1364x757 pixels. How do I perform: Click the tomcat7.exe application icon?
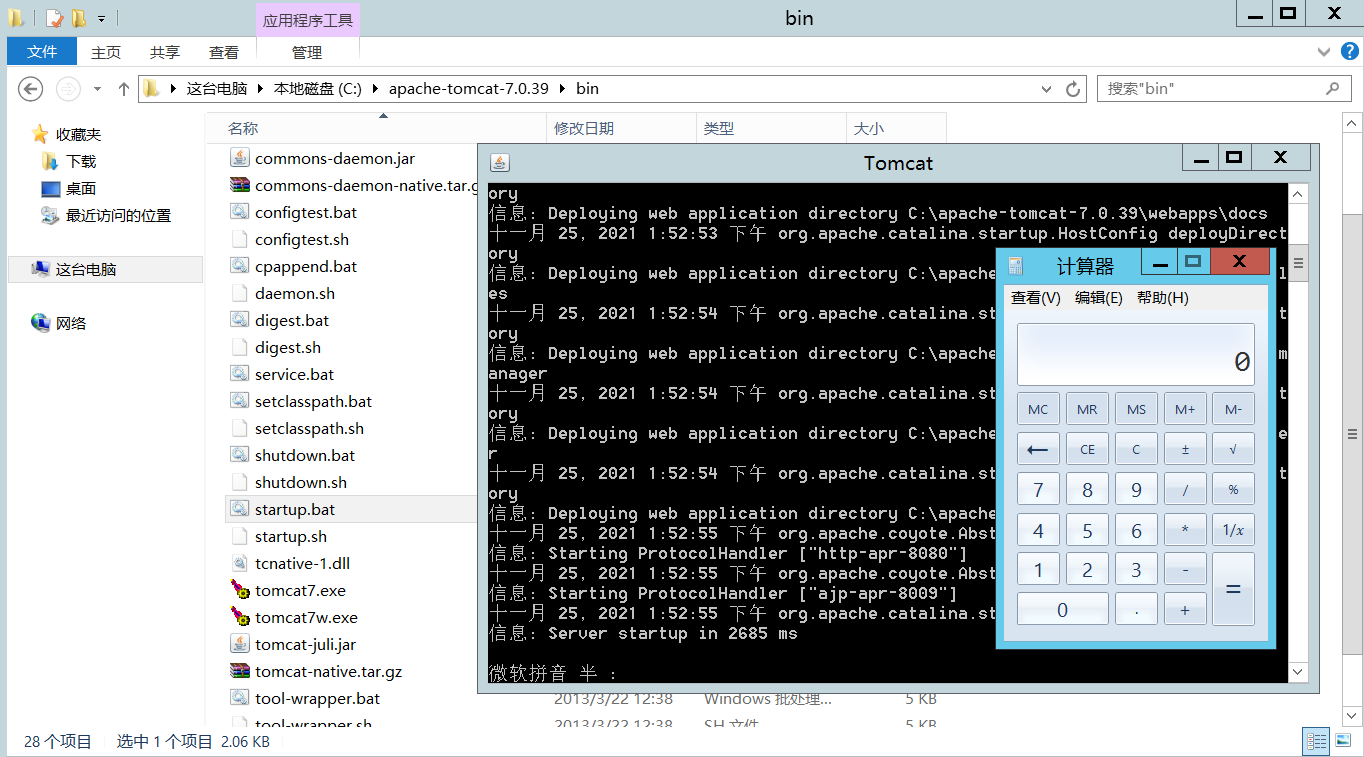(x=239, y=590)
